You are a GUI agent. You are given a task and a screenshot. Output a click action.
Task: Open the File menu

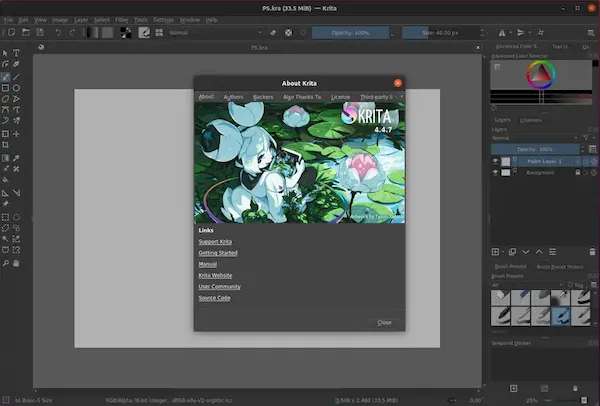tap(8, 20)
